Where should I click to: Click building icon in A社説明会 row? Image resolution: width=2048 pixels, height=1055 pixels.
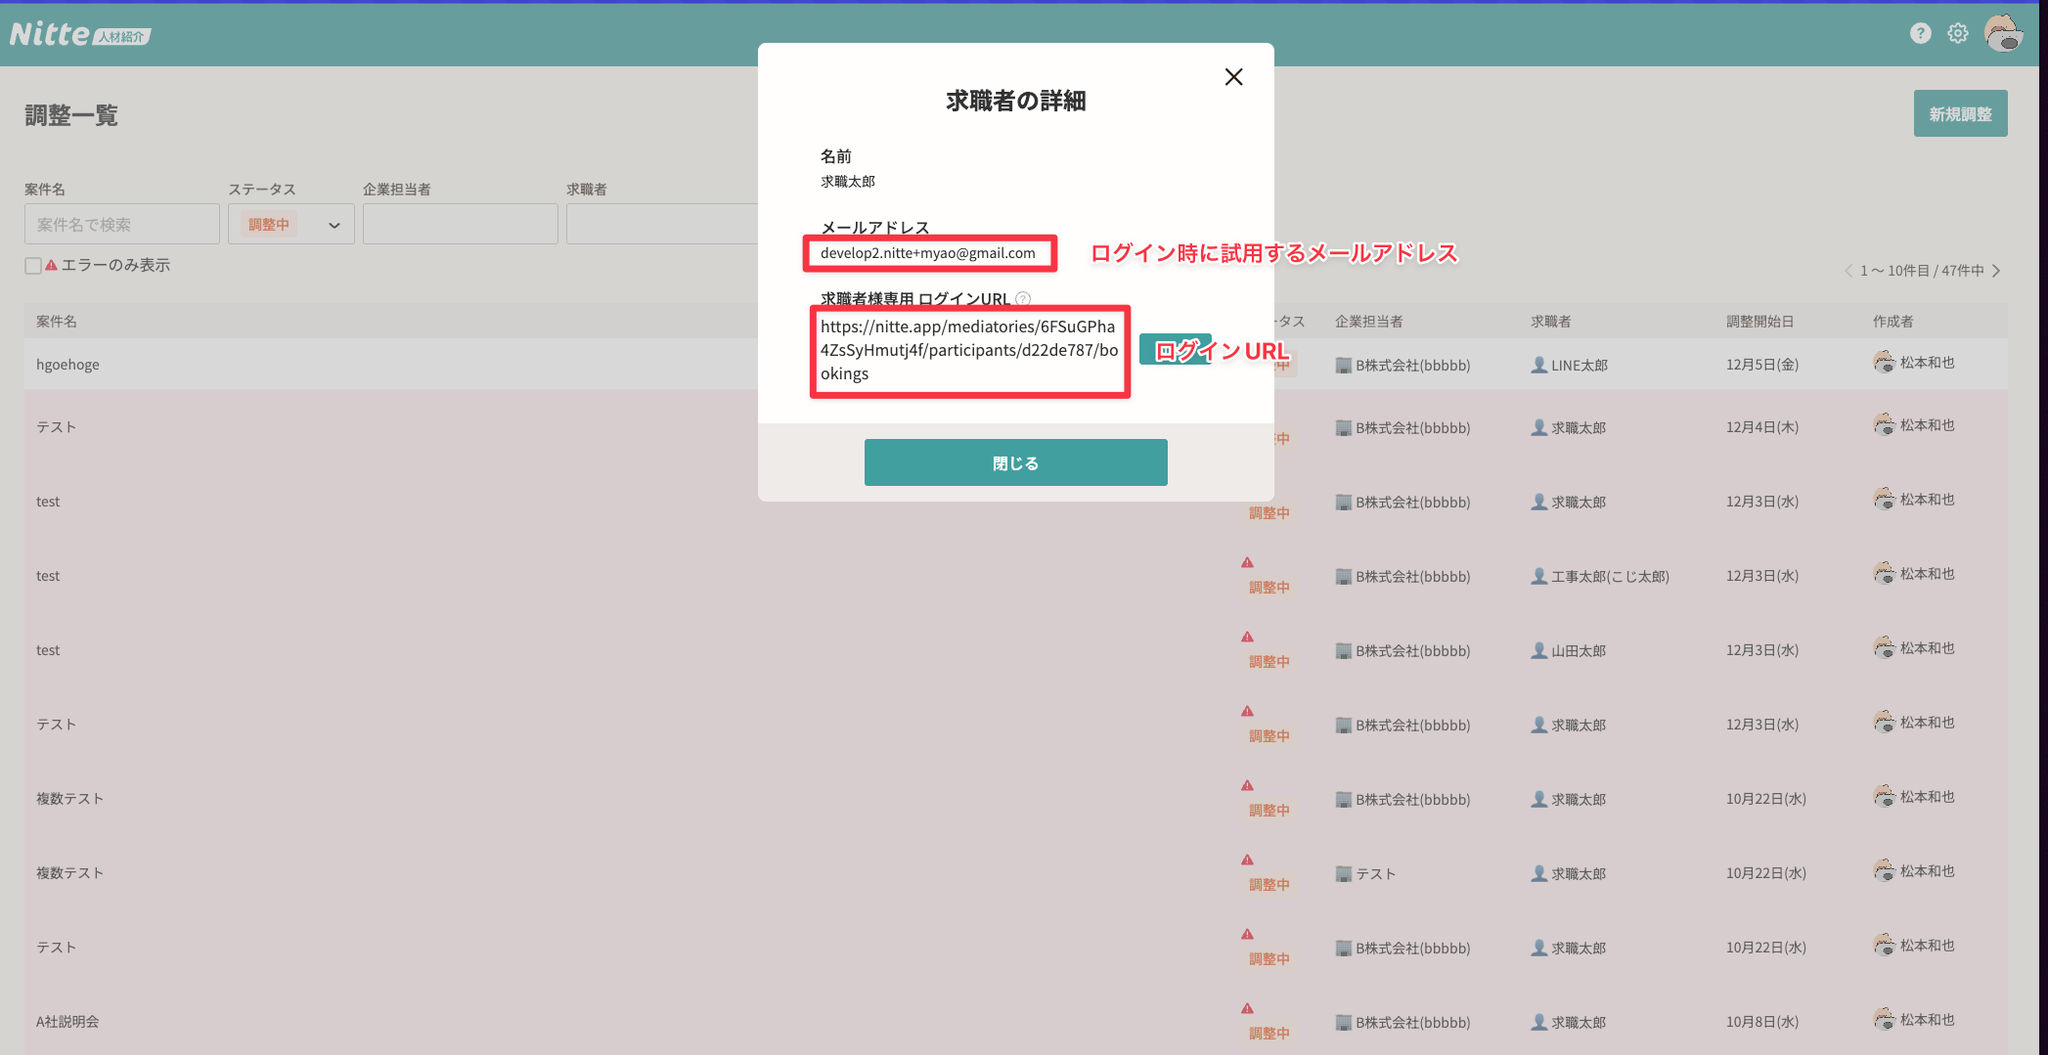pos(1343,1022)
